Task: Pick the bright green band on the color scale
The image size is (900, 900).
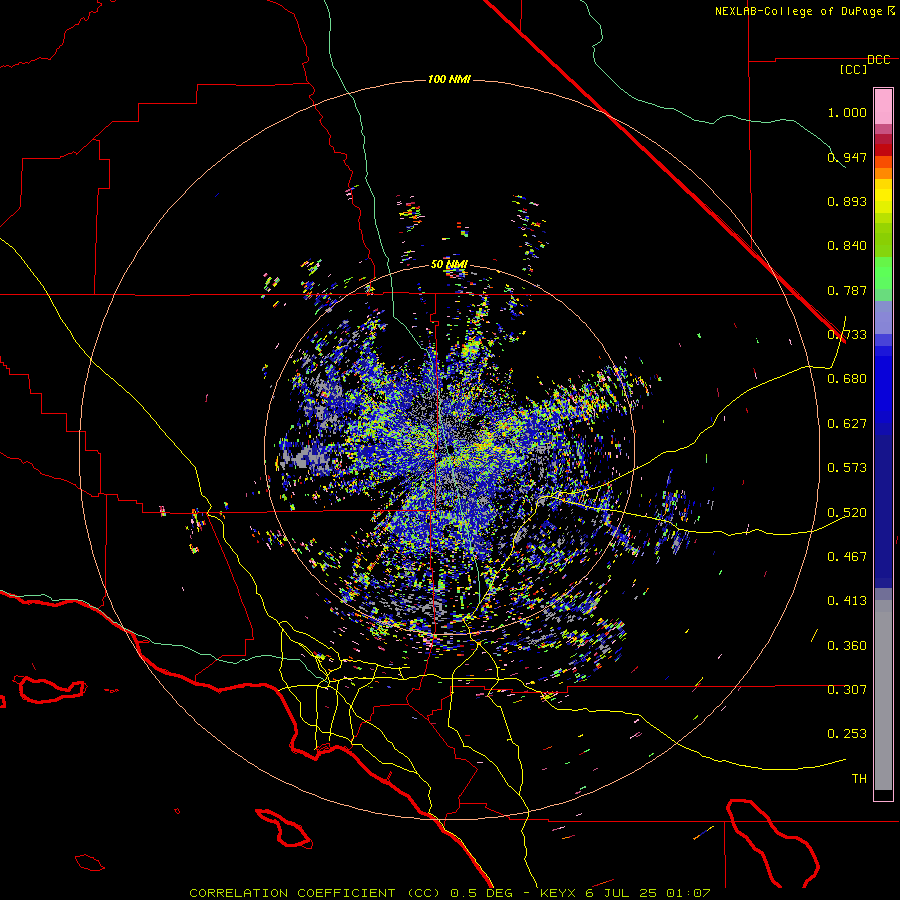Action: tap(883, 273)
